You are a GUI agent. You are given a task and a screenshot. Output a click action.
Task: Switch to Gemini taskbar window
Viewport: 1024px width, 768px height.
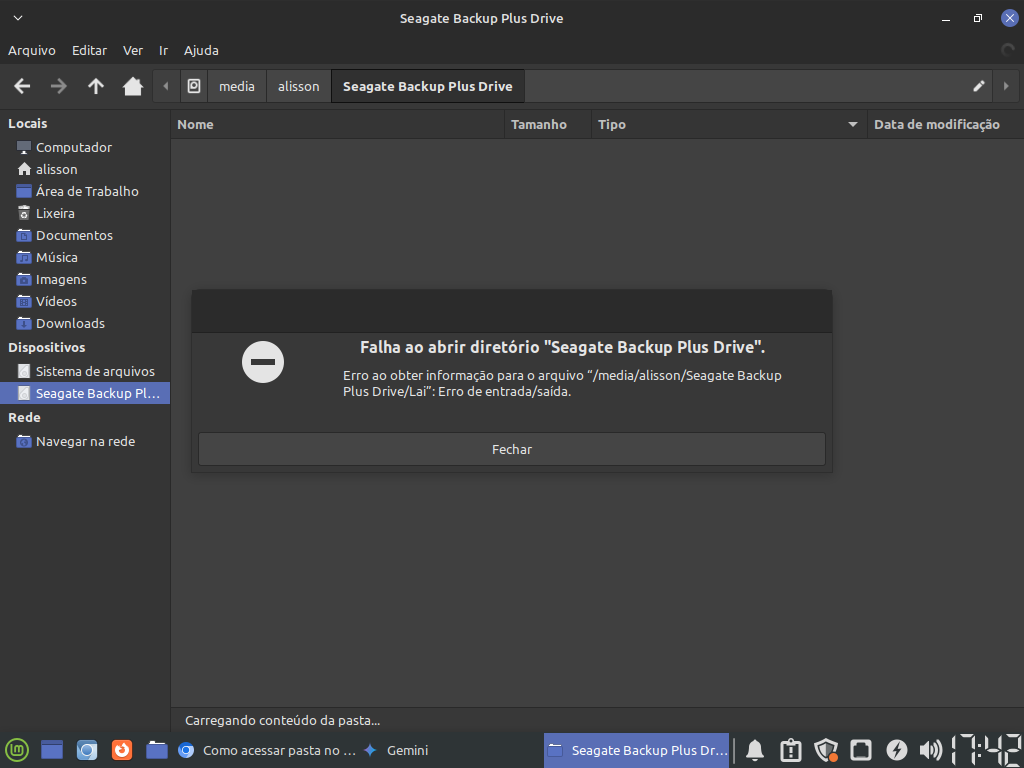[x=397, y=750]
